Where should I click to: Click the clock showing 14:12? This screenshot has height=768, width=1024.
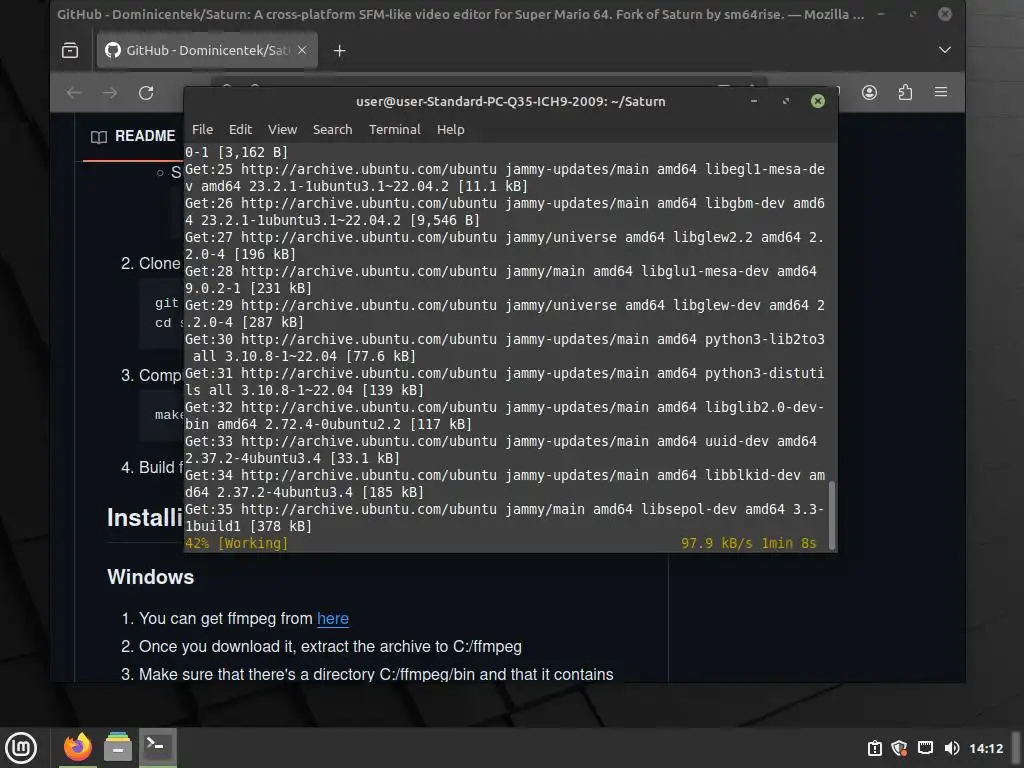(x=985, y=748)
